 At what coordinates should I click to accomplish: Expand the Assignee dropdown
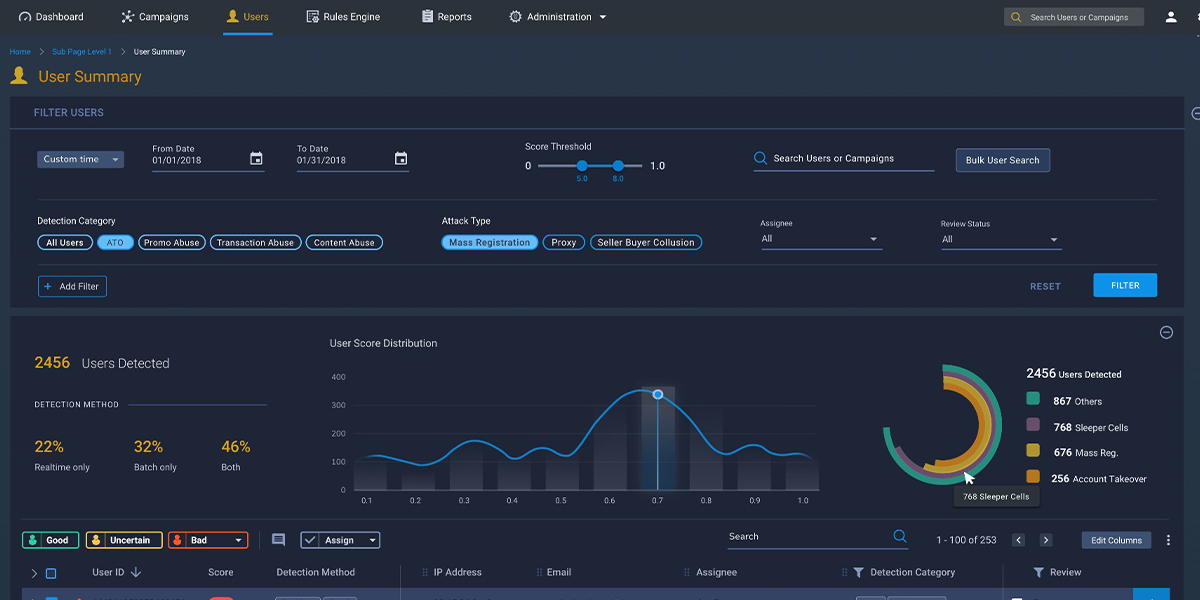(x=820, y=240)
